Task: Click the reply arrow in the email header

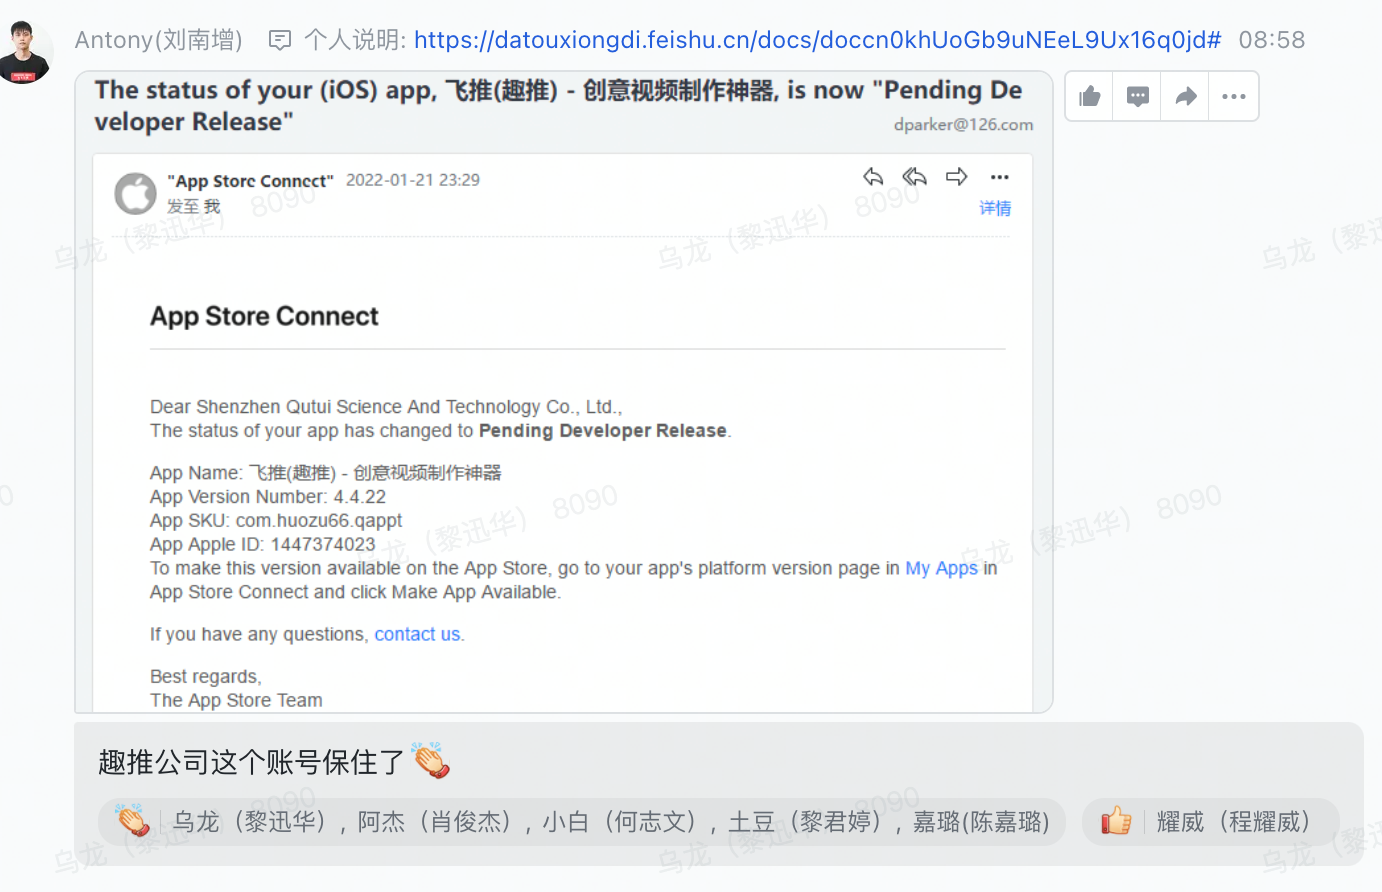Action: coord(873,177)
